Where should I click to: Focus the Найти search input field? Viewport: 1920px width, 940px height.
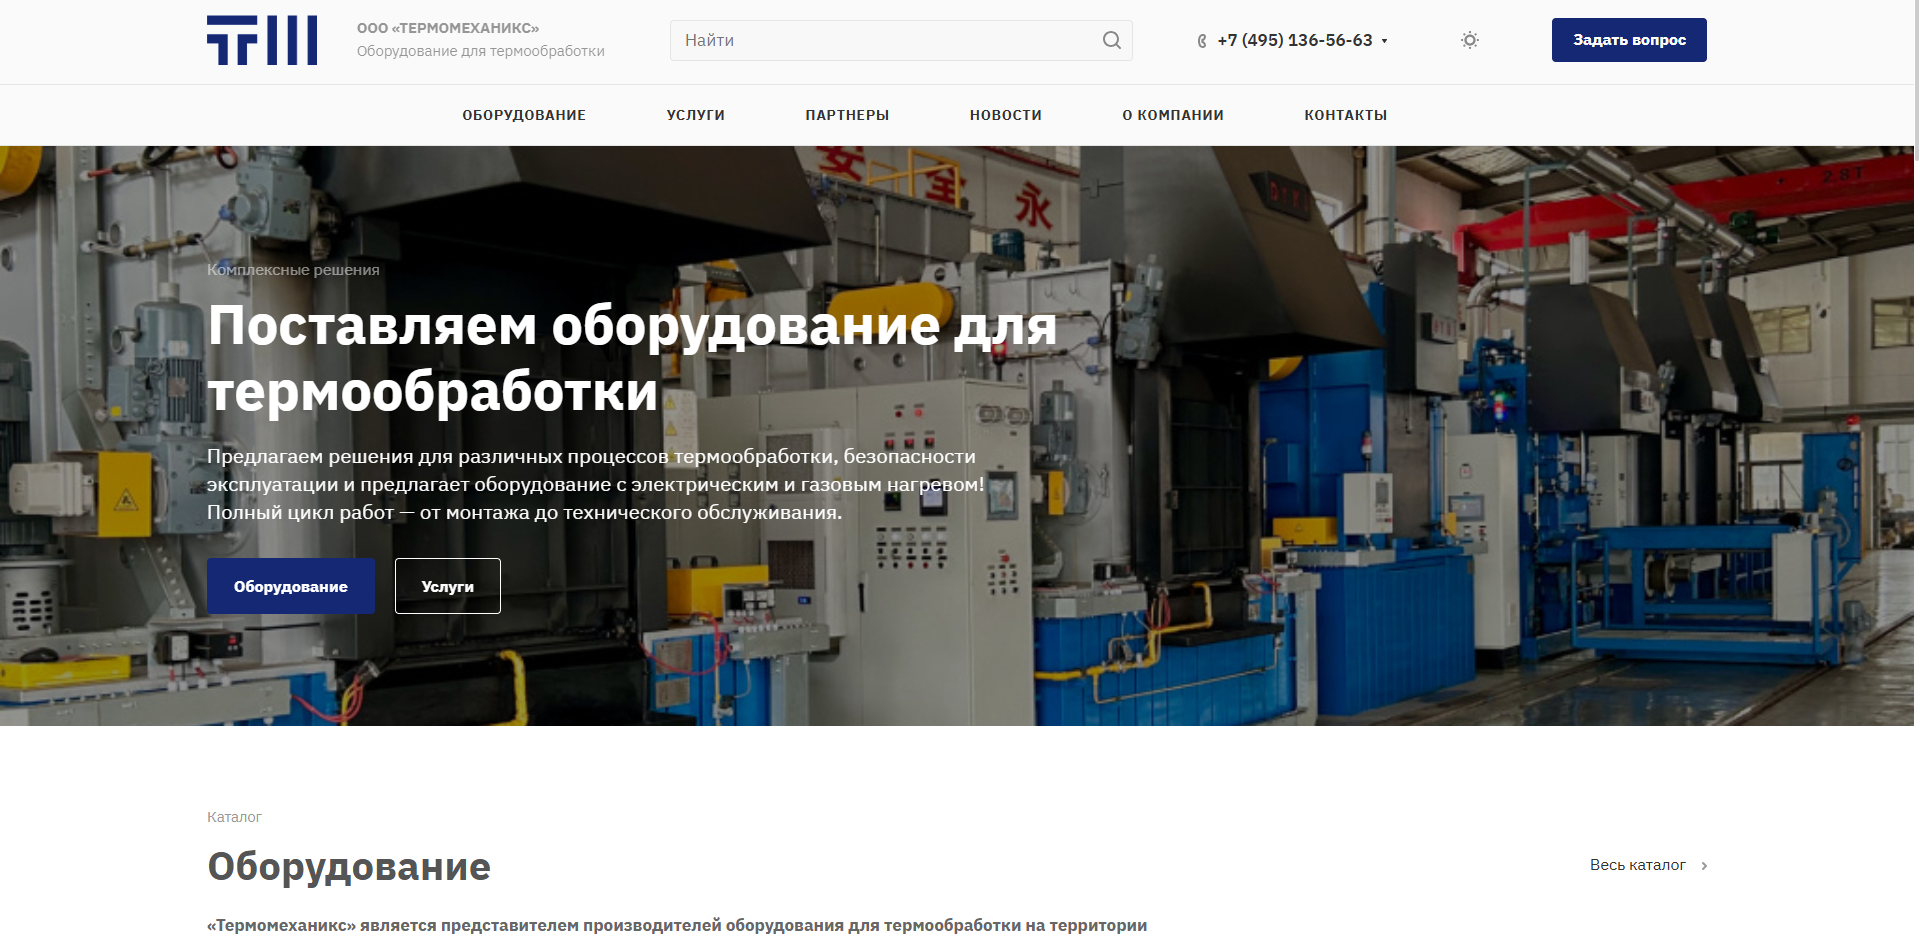pyautogui.click(x=885, y=40)
